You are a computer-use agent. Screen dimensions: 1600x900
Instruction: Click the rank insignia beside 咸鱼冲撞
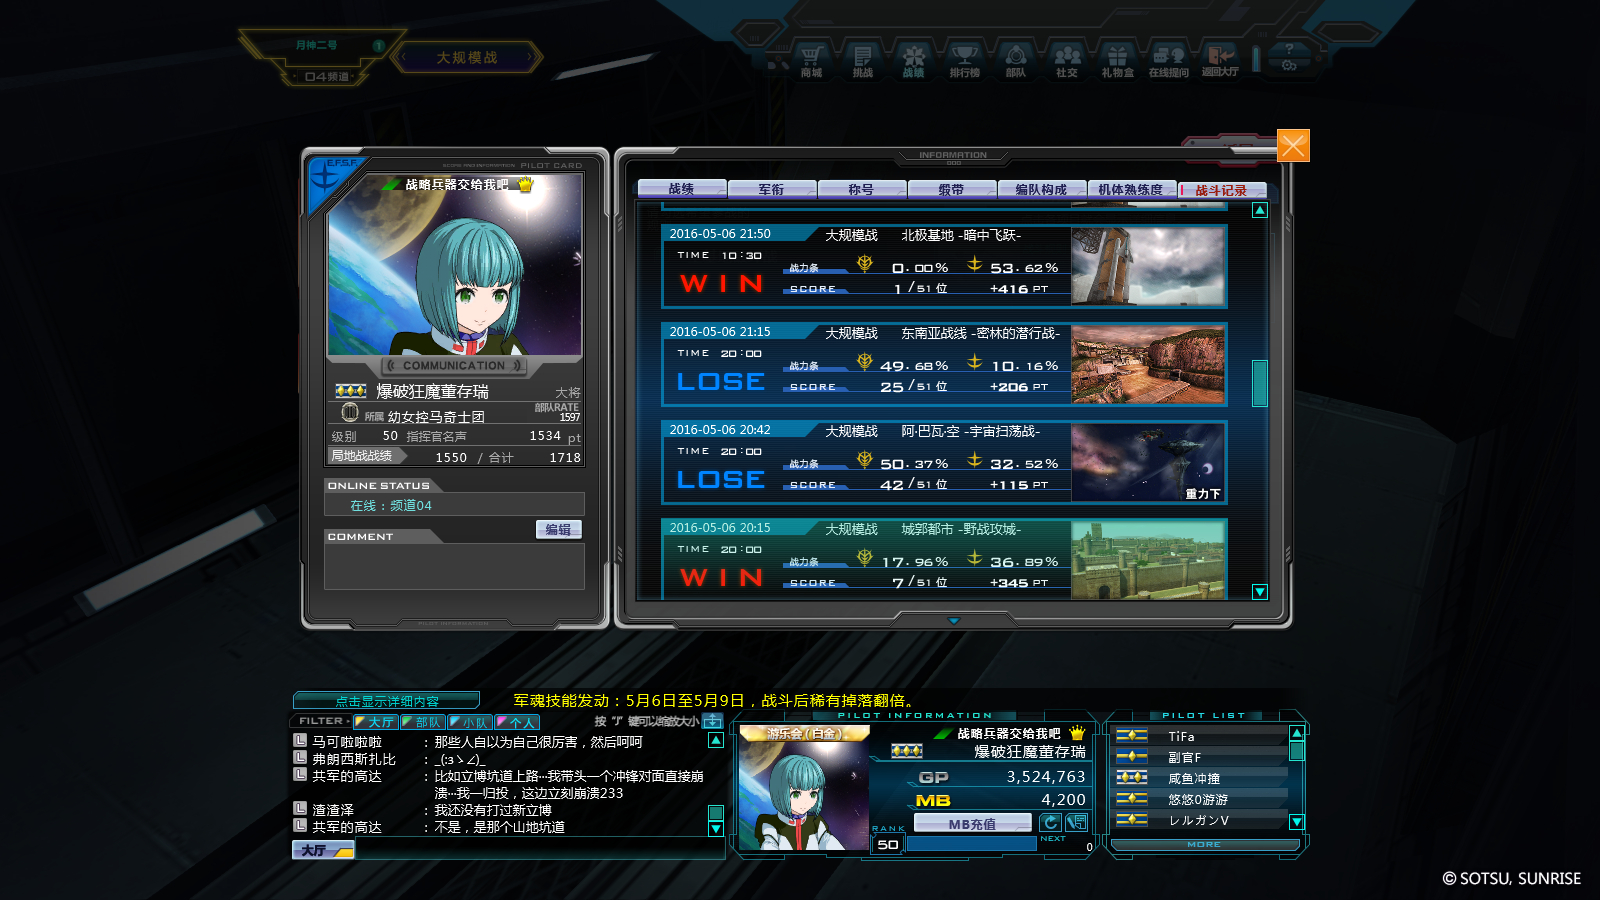[1132, 778]
